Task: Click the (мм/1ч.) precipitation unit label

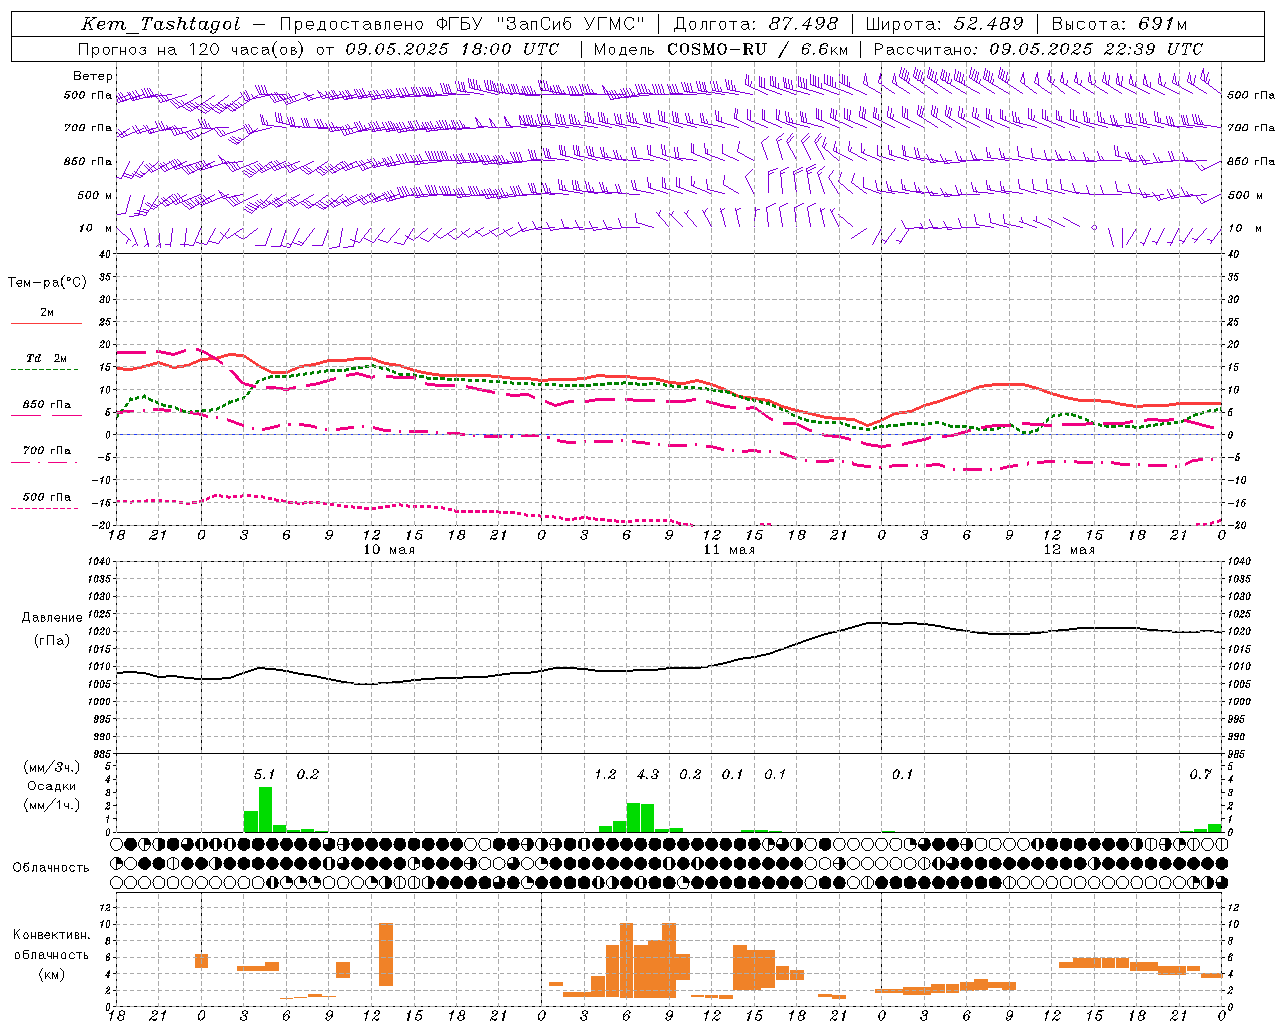Action: click(x=52, y=805)
